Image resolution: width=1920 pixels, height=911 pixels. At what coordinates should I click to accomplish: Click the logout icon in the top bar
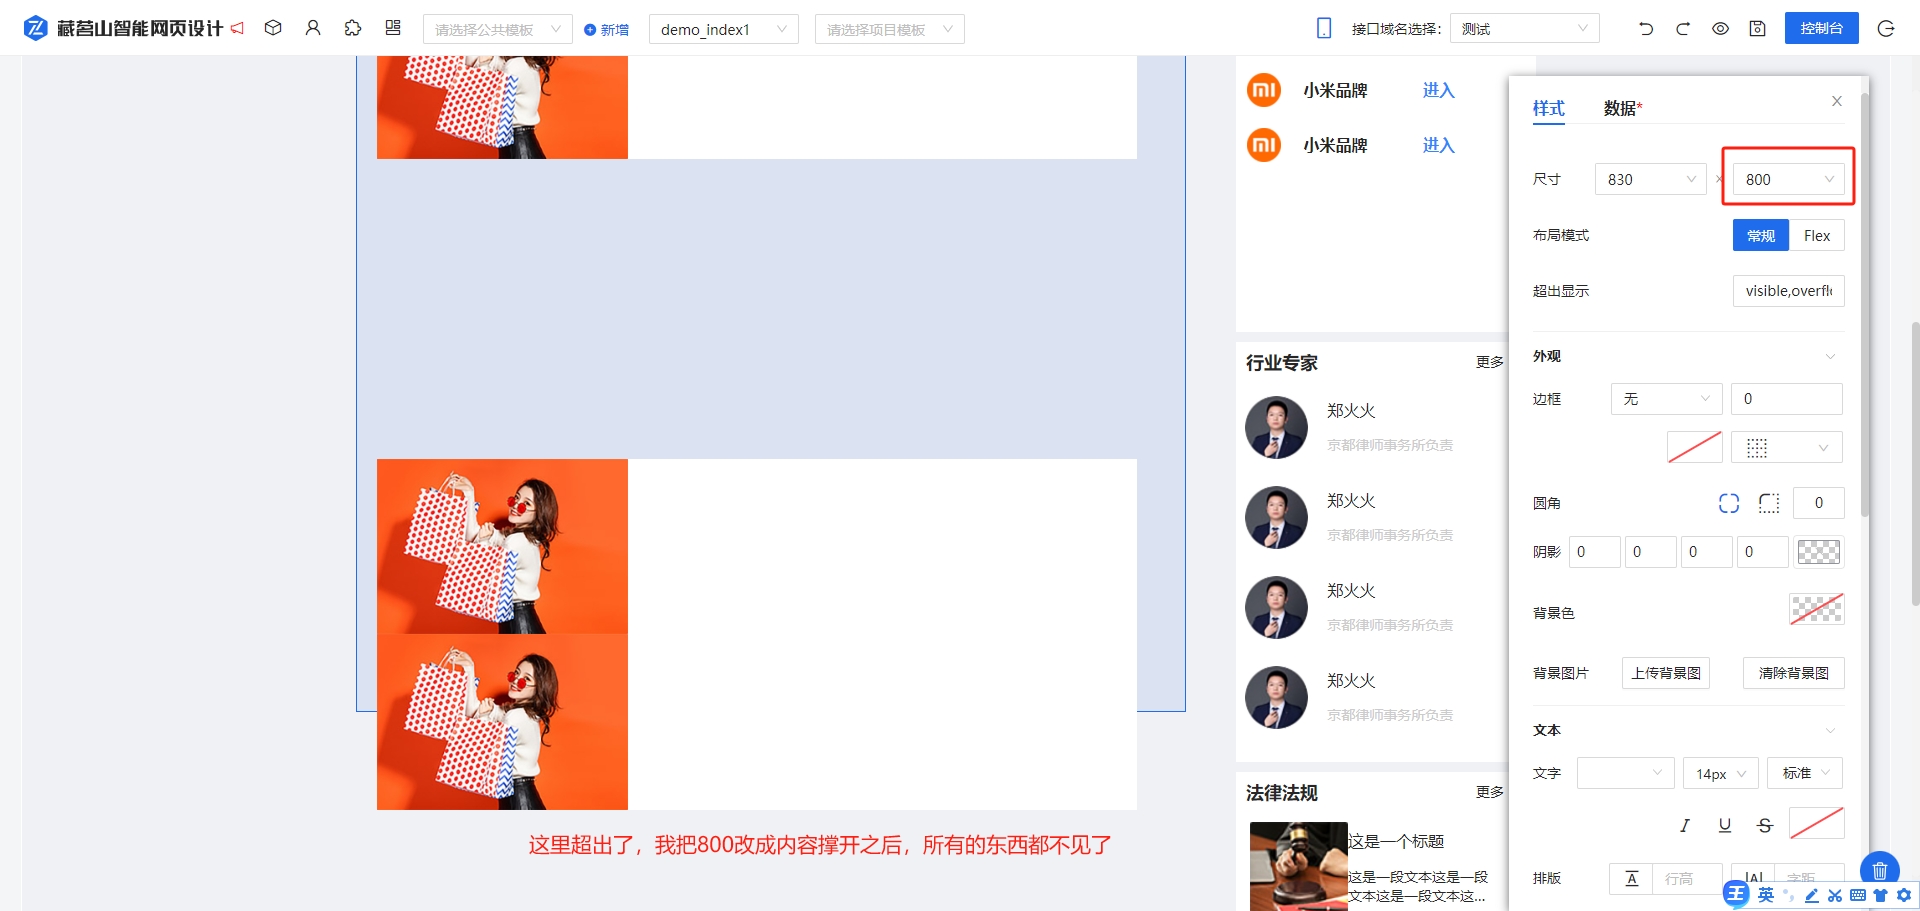tap(1886, 29)
